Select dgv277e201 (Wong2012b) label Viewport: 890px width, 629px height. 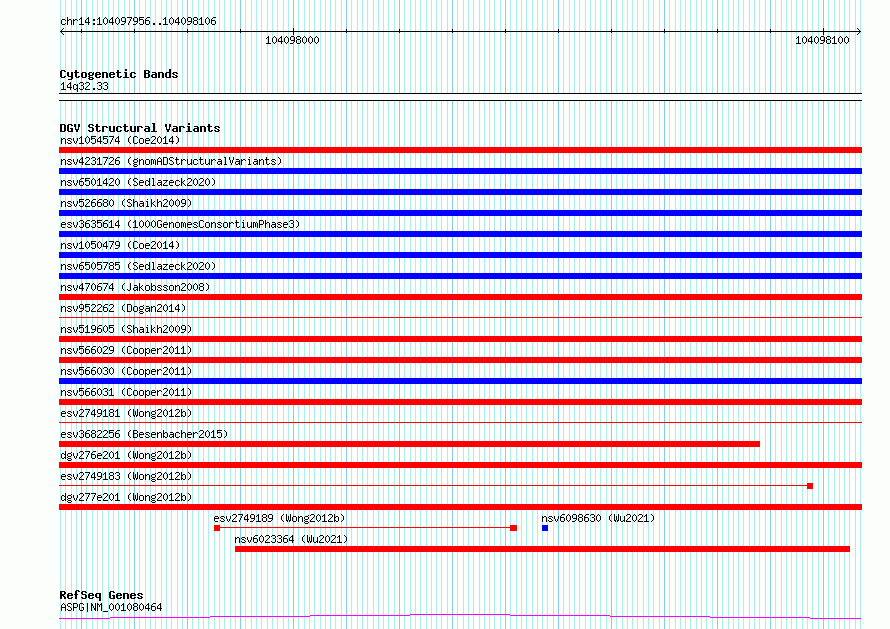126,497
